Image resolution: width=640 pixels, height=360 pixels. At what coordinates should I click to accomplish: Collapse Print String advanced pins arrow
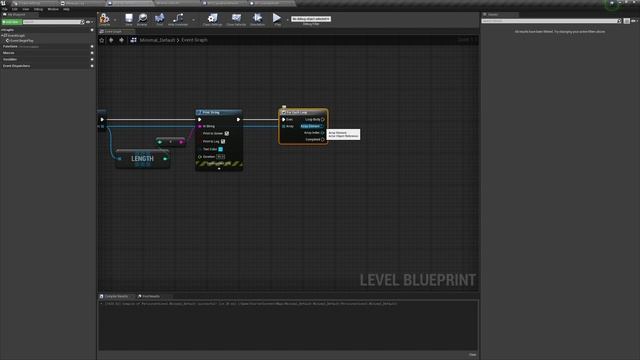[219, 168]
